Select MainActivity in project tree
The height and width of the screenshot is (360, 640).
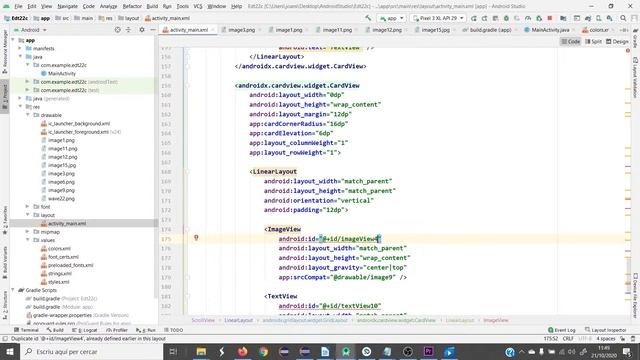pyautogui.click(x=62, y=73)
